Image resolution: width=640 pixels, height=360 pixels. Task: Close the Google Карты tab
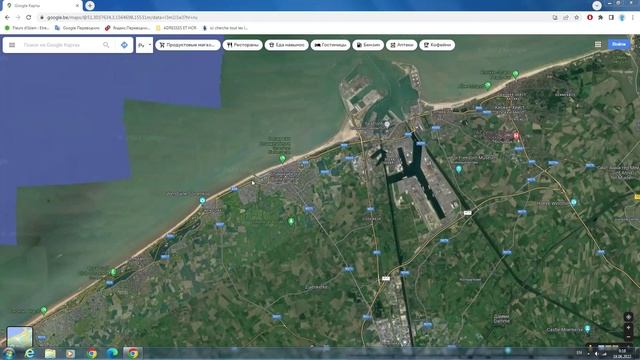coord(77,6)
